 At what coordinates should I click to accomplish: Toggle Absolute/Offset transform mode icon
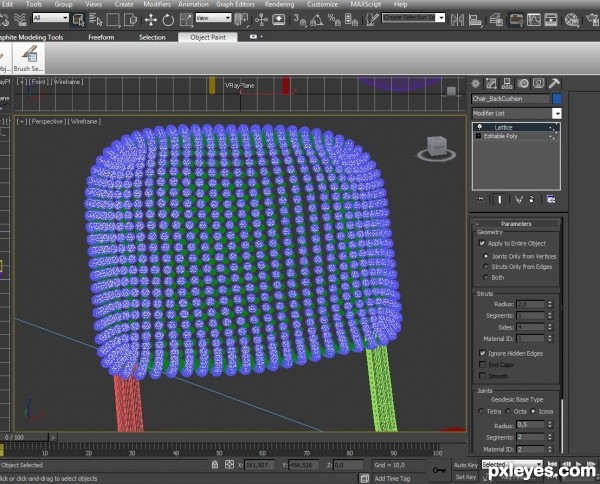pos(229,464)
